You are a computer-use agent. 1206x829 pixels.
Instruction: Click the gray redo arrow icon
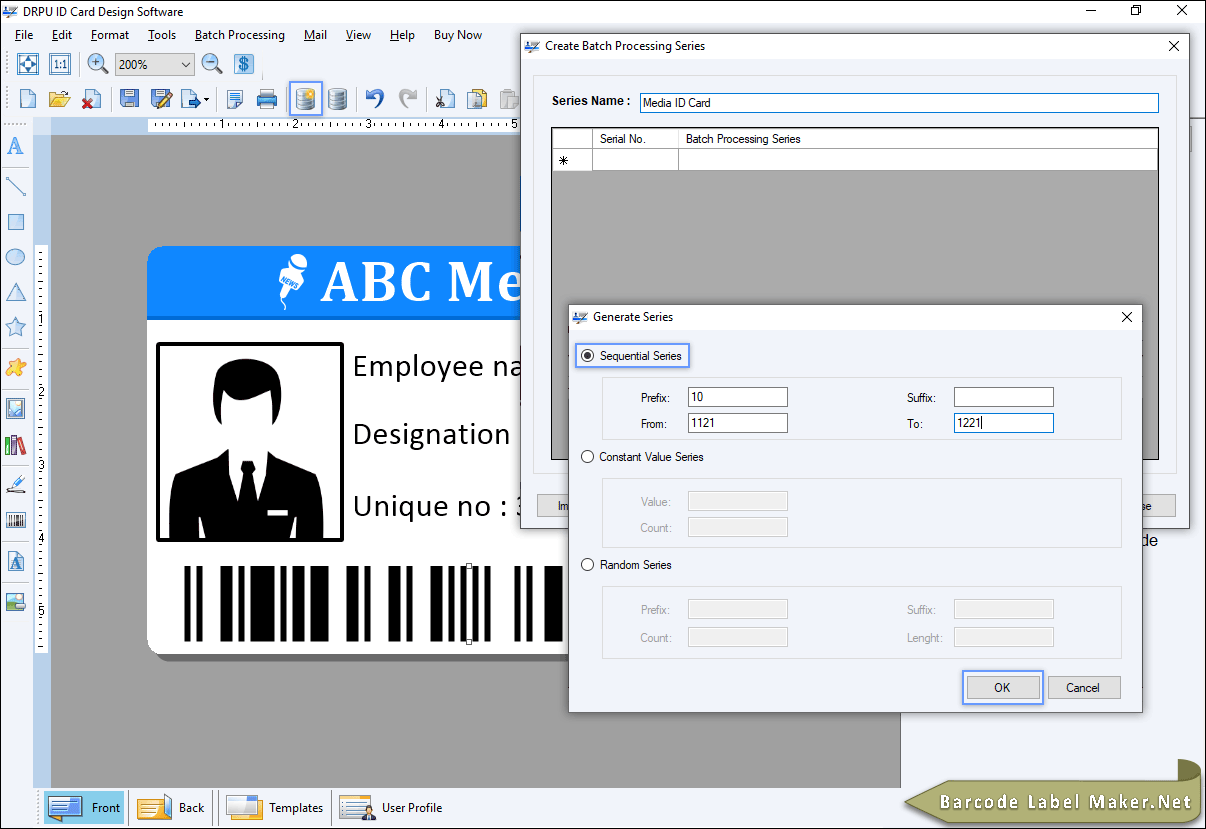point(408,99)
